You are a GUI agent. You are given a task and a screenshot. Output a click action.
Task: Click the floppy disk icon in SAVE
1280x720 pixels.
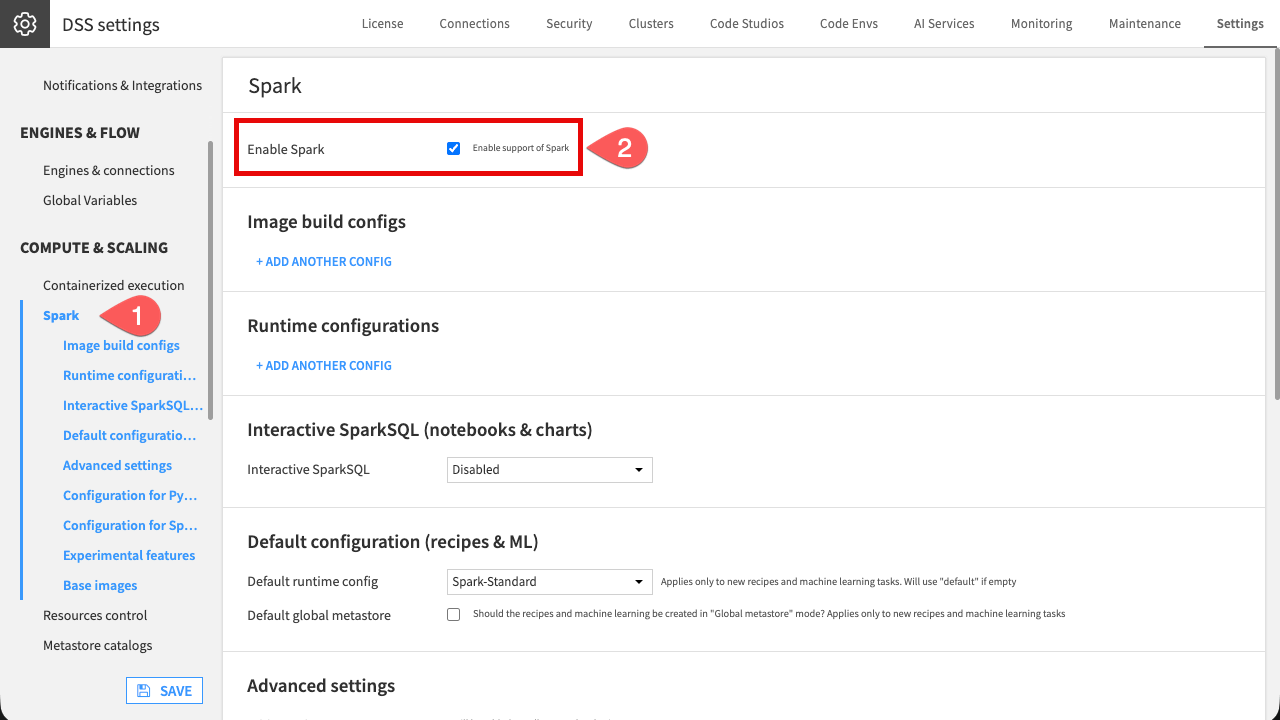144,691
